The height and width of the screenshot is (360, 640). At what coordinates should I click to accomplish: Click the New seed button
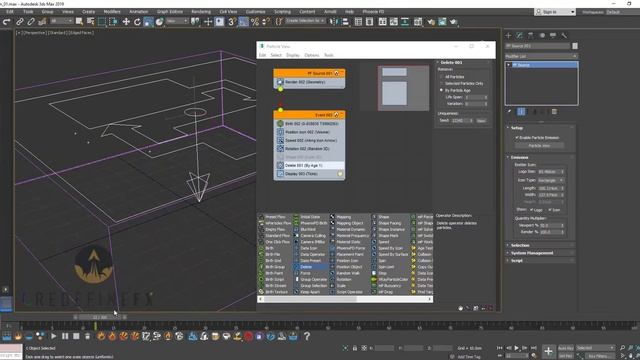482,121
